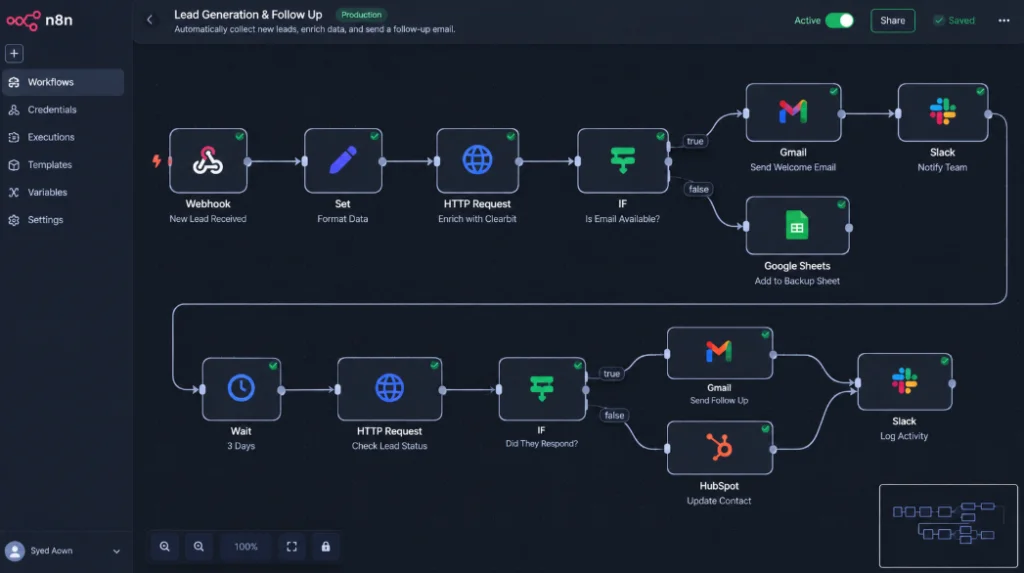Click the false label on second IF branch

click(x=615, y=416)
